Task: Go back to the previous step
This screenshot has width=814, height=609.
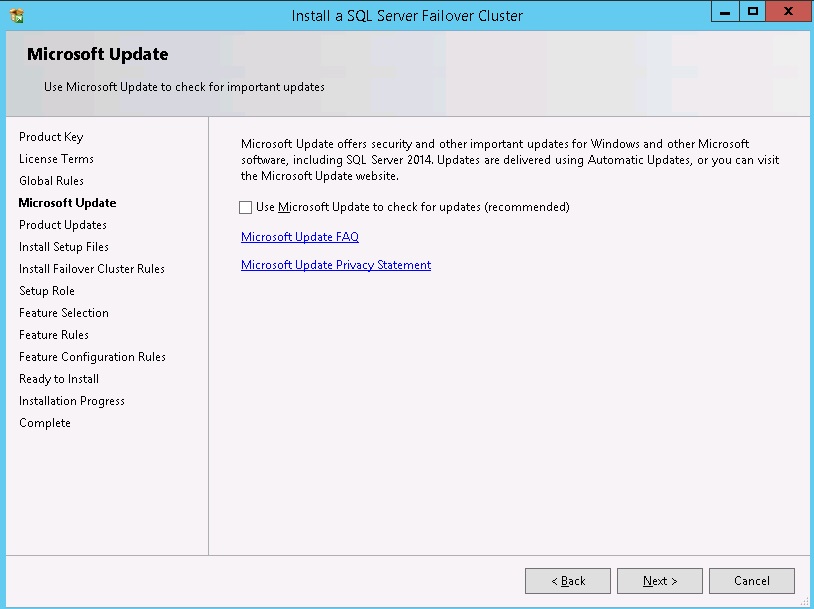Action: 567,580
